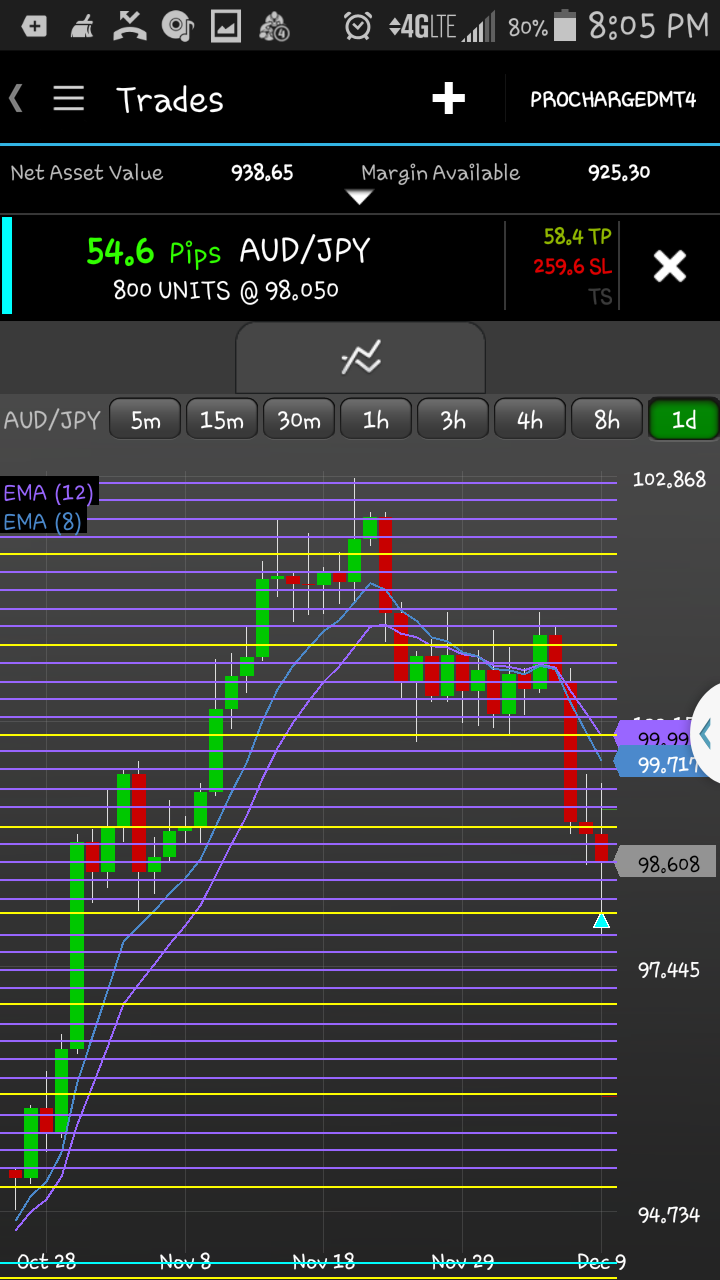The height and width of the screenshot is (1280, 720).
Task: Tap the cyan trade entry arrow marker
Action: 601,920
